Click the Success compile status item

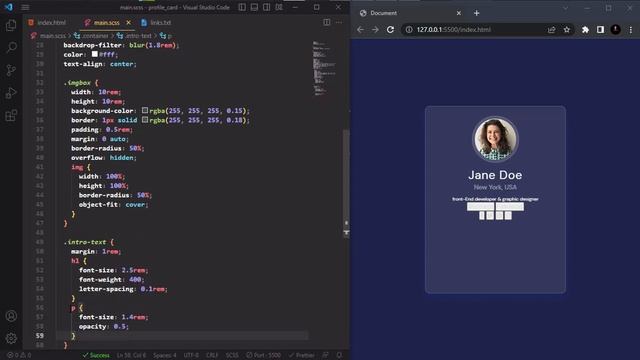tap(96, 355)
